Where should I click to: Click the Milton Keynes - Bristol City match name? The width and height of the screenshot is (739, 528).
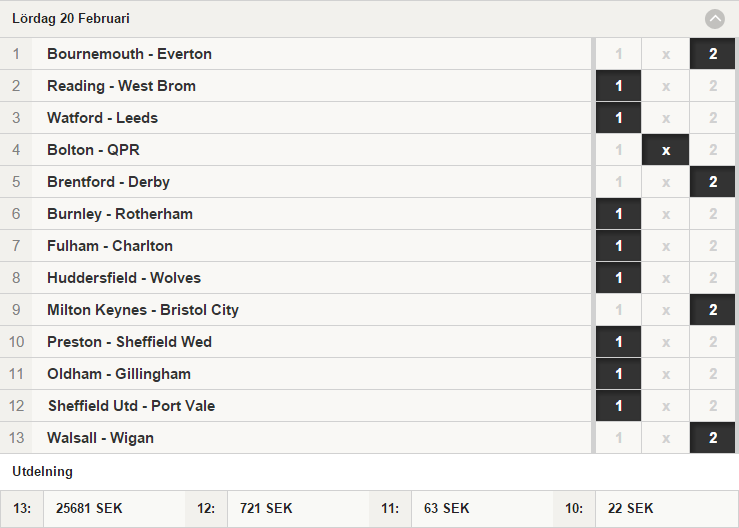143,310
